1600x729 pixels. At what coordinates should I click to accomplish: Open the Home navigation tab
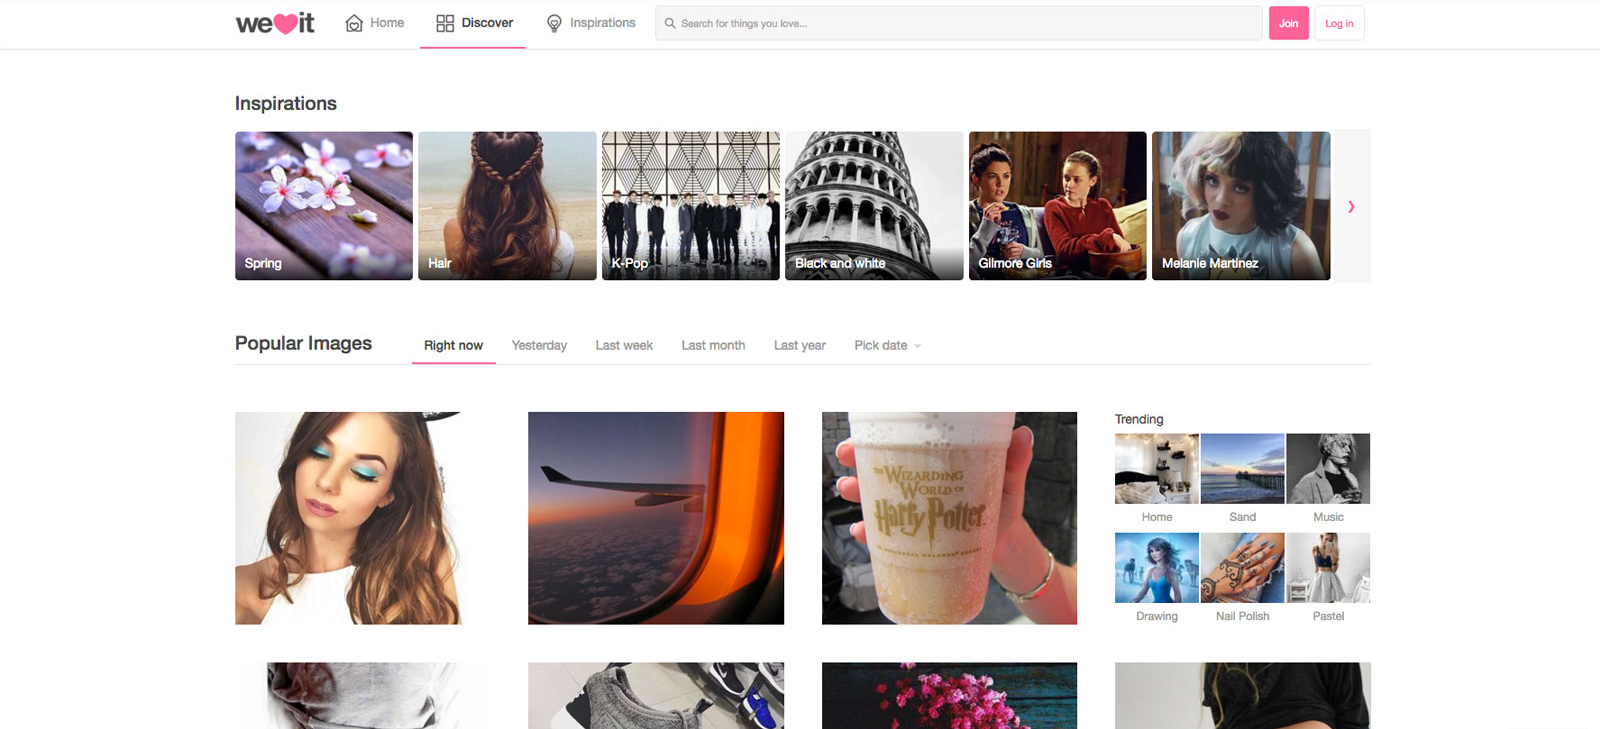pos(375,23)
